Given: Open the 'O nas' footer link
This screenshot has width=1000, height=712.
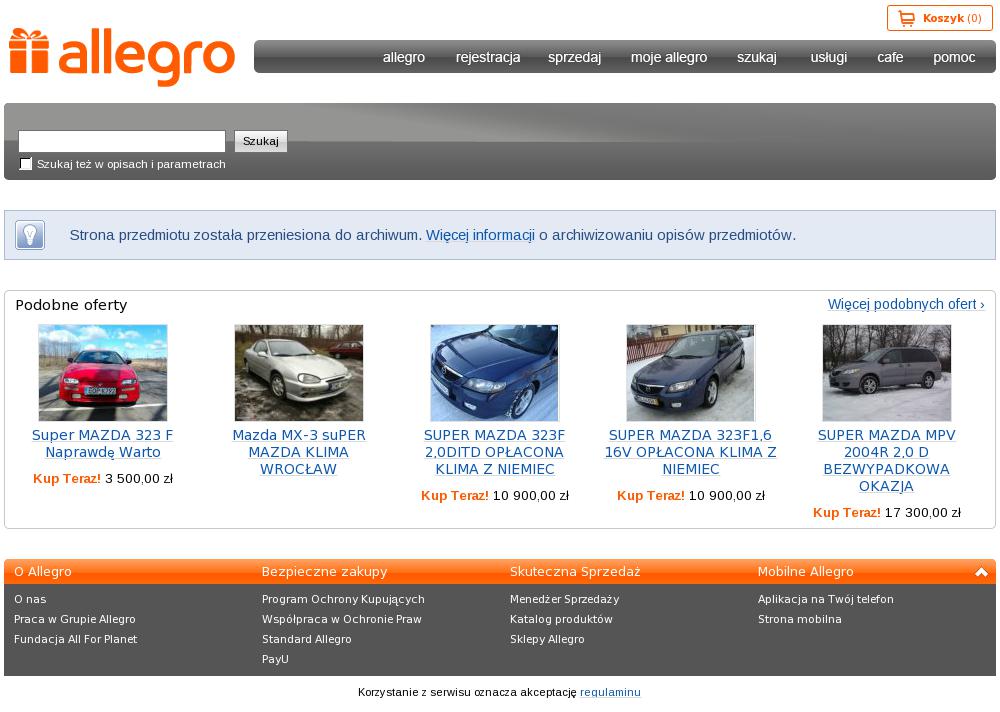Looking at the screenshot, I should point(30,599).
